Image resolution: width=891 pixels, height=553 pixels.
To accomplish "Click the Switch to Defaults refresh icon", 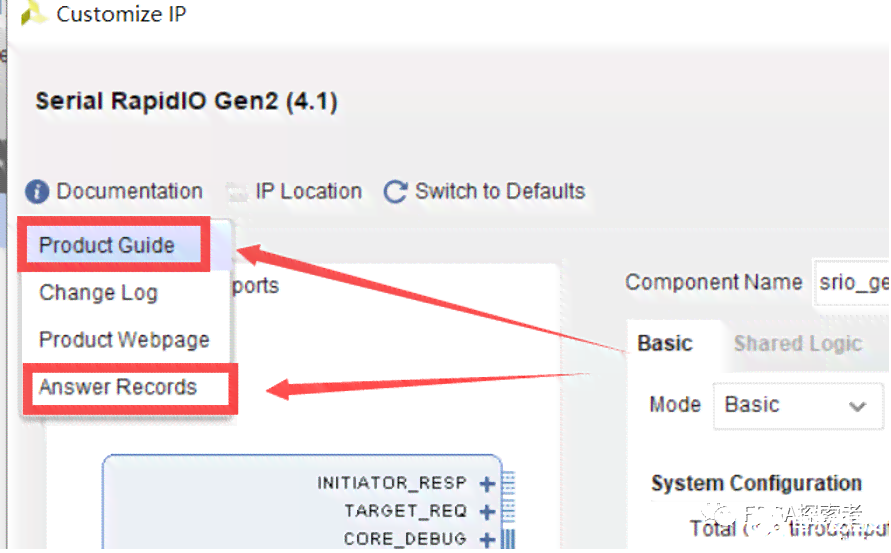I will 395,192.
